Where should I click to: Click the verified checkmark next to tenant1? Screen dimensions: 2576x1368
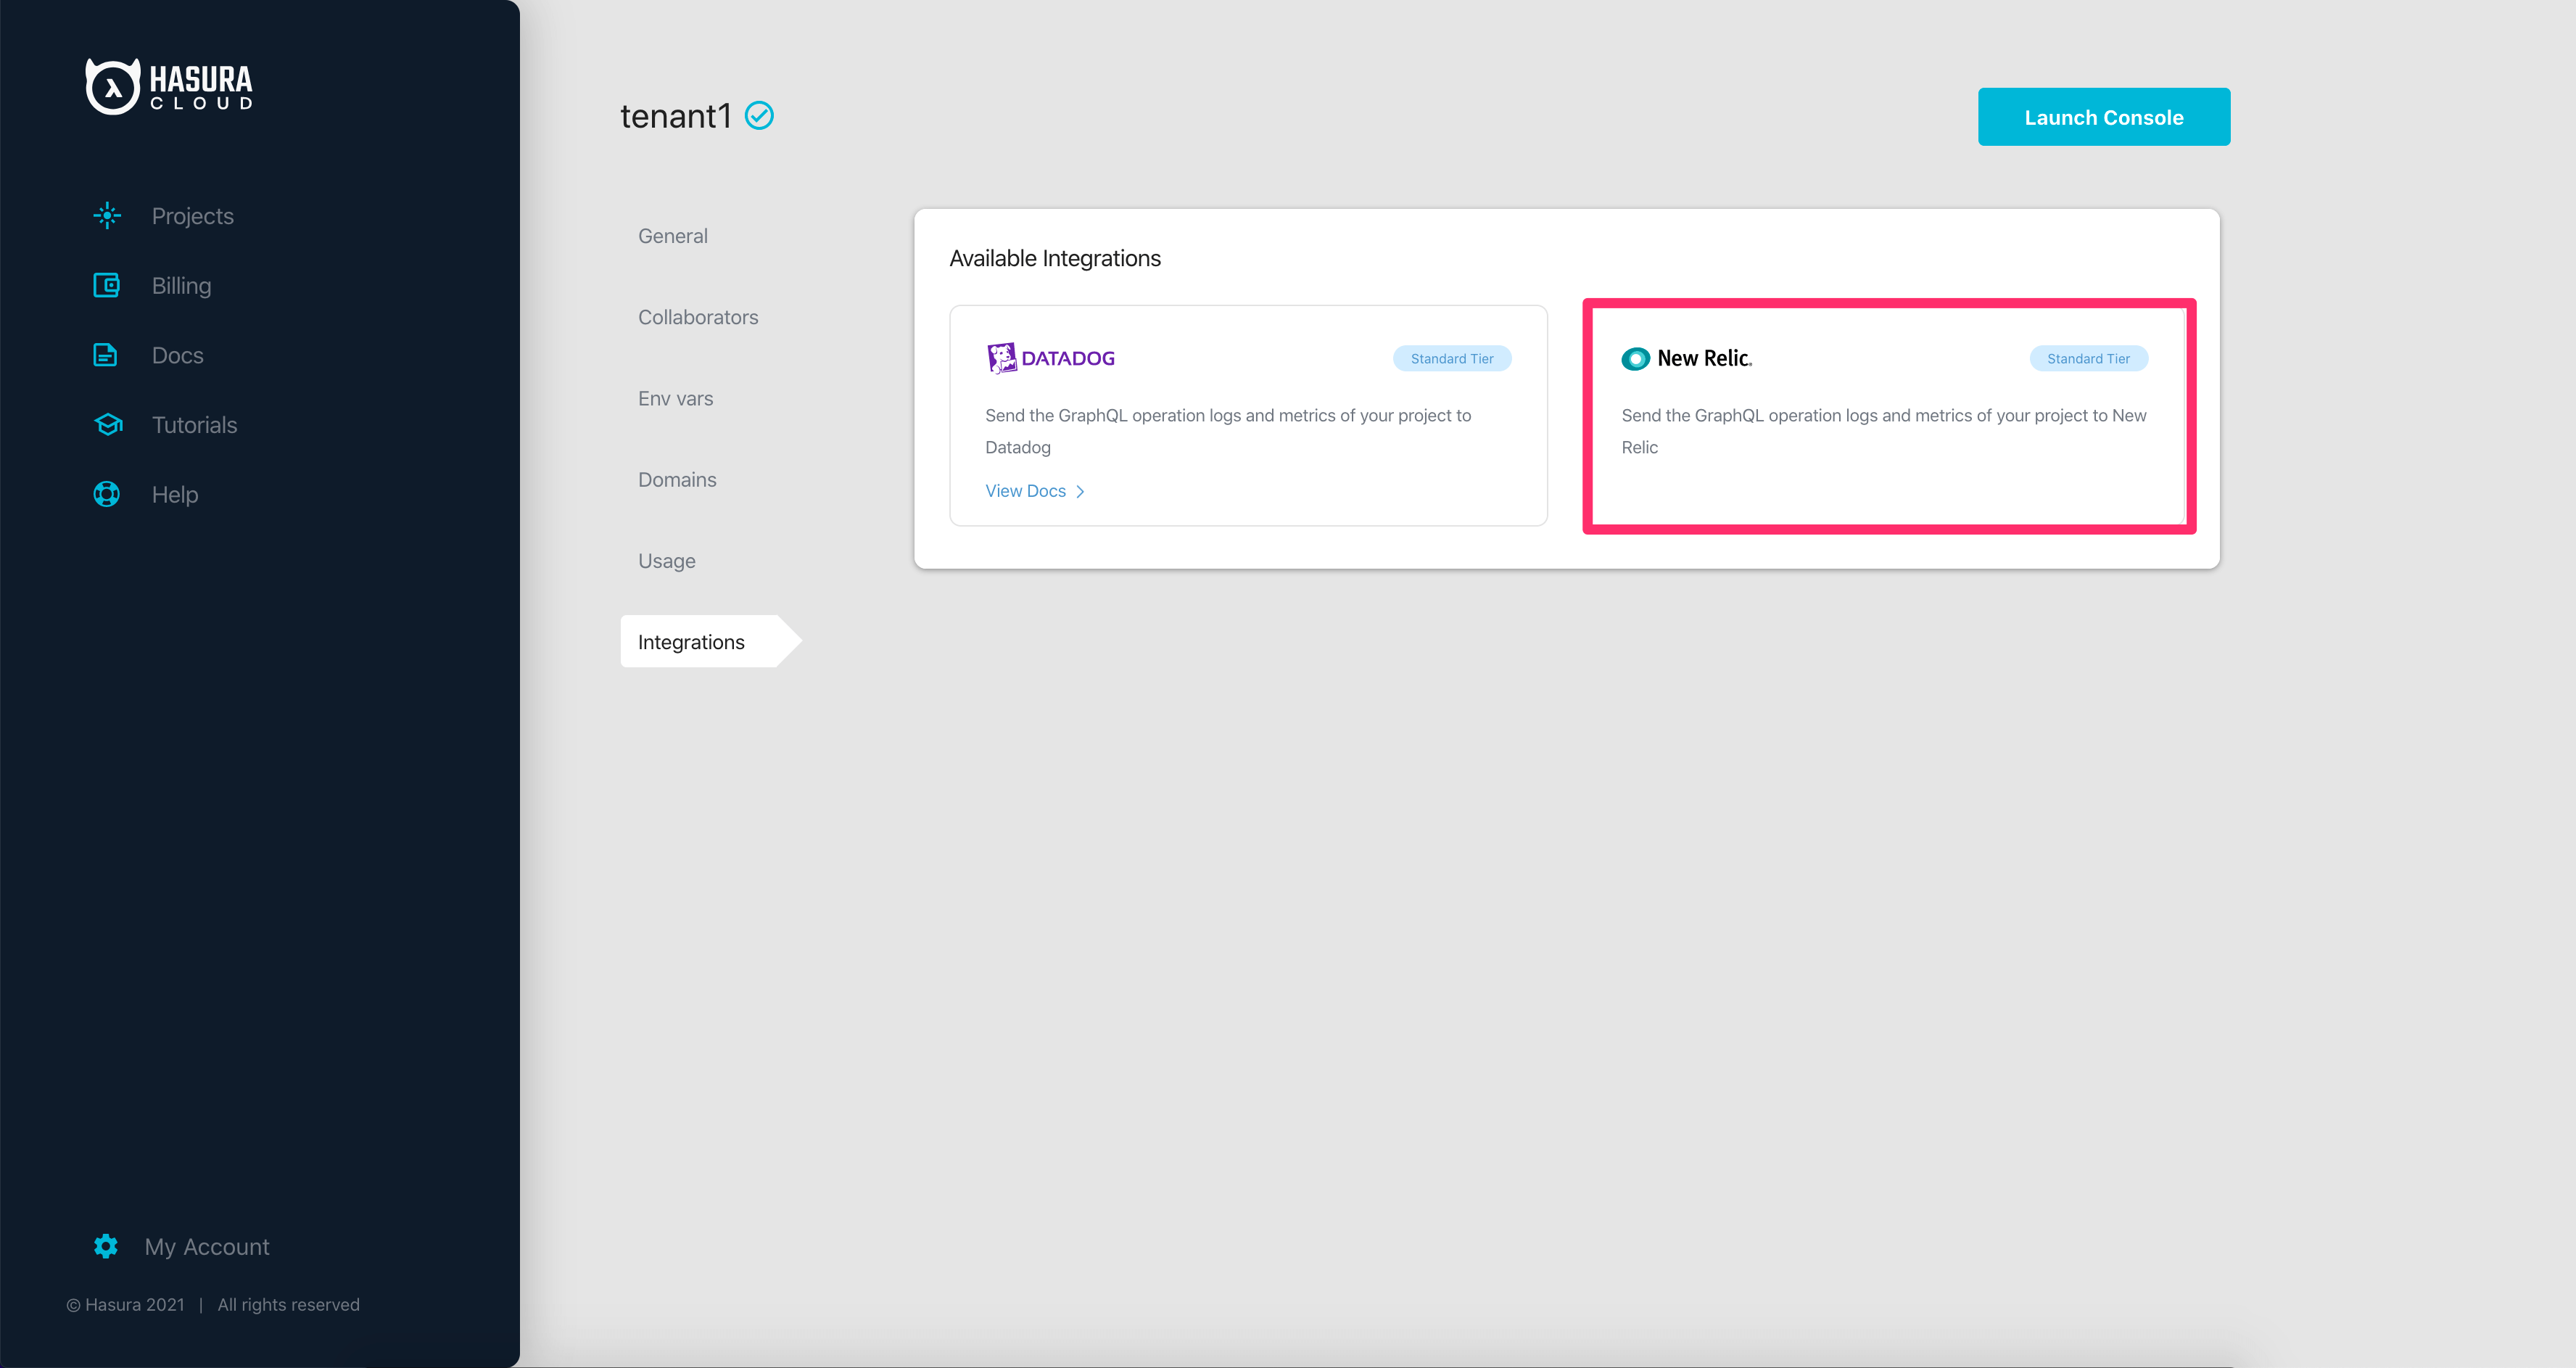click(x=759, y=116)
